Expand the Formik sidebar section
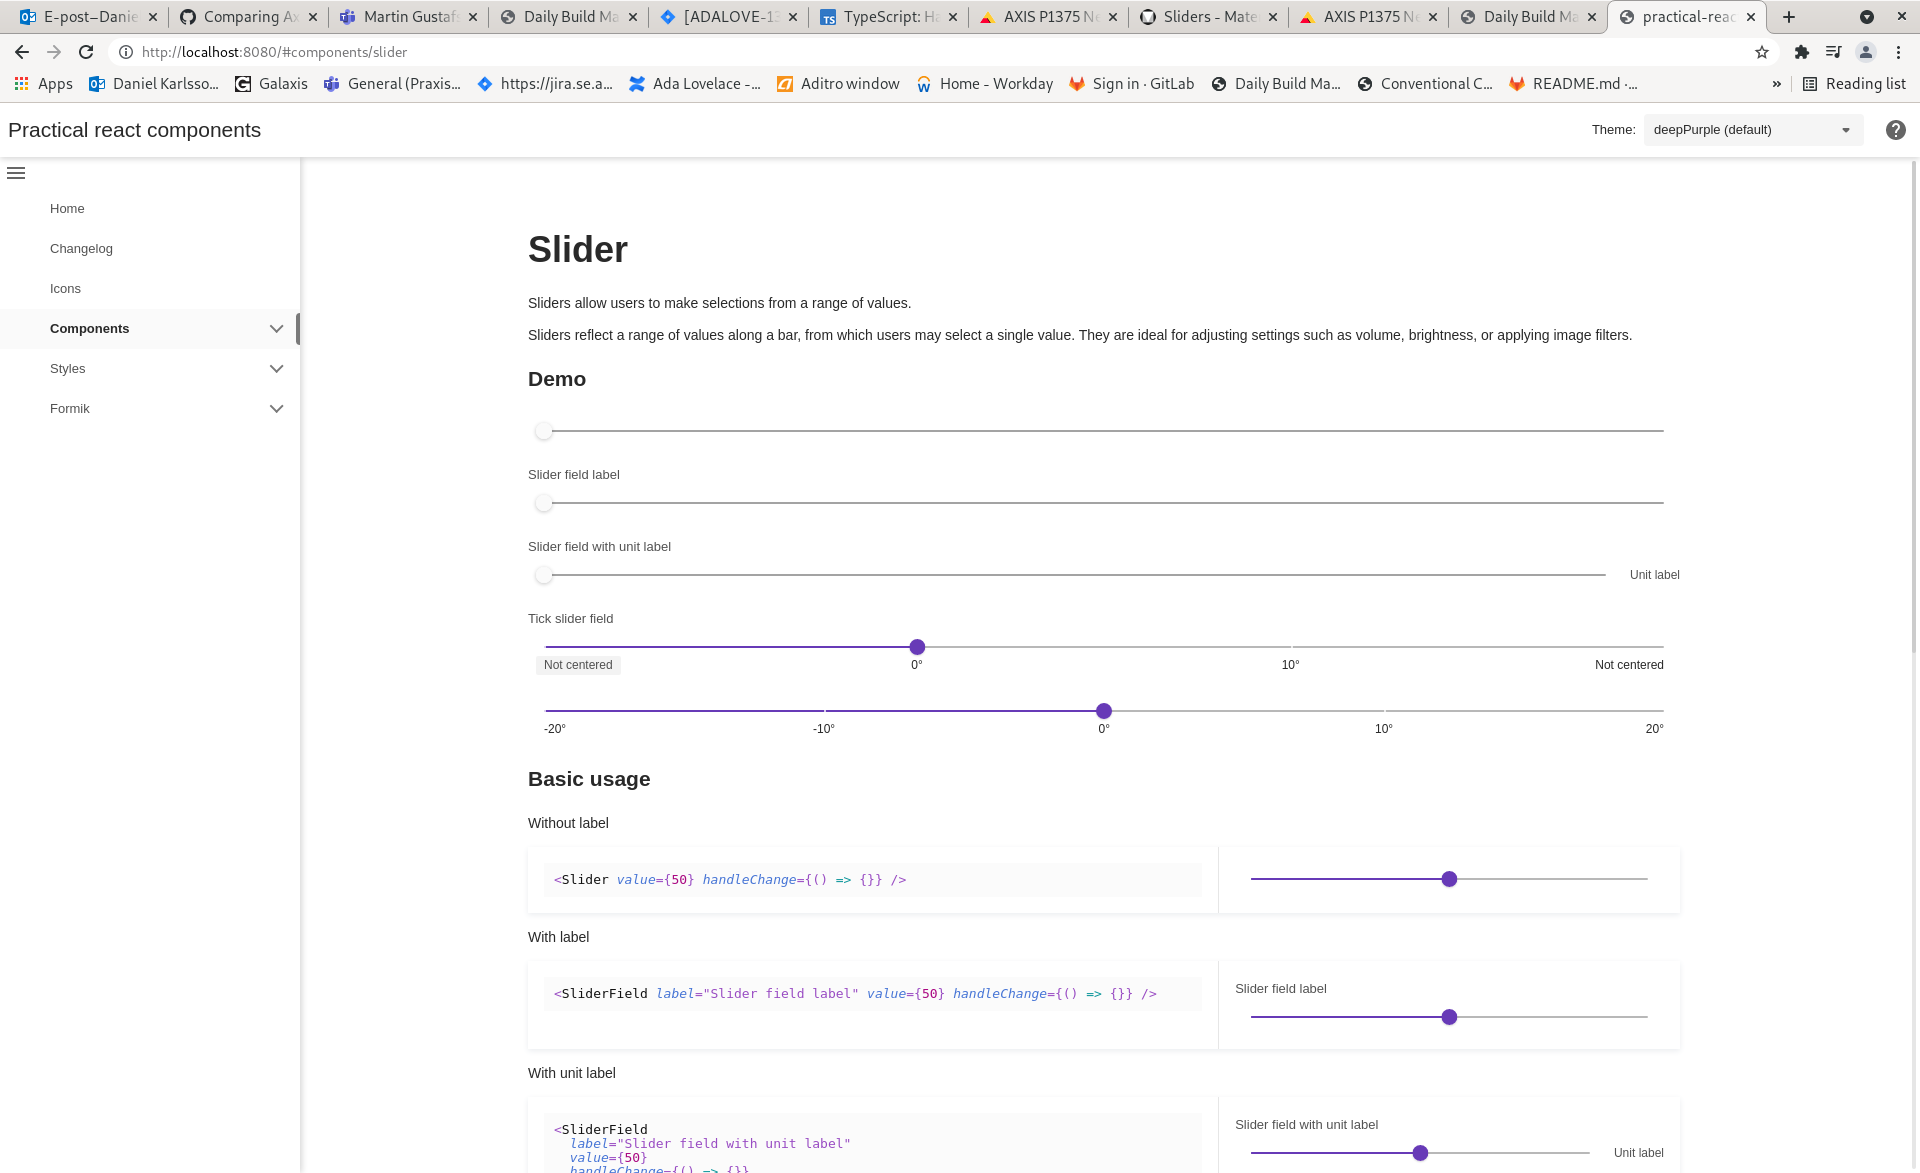1920x1173 pixels. click(x=276, y=409)
